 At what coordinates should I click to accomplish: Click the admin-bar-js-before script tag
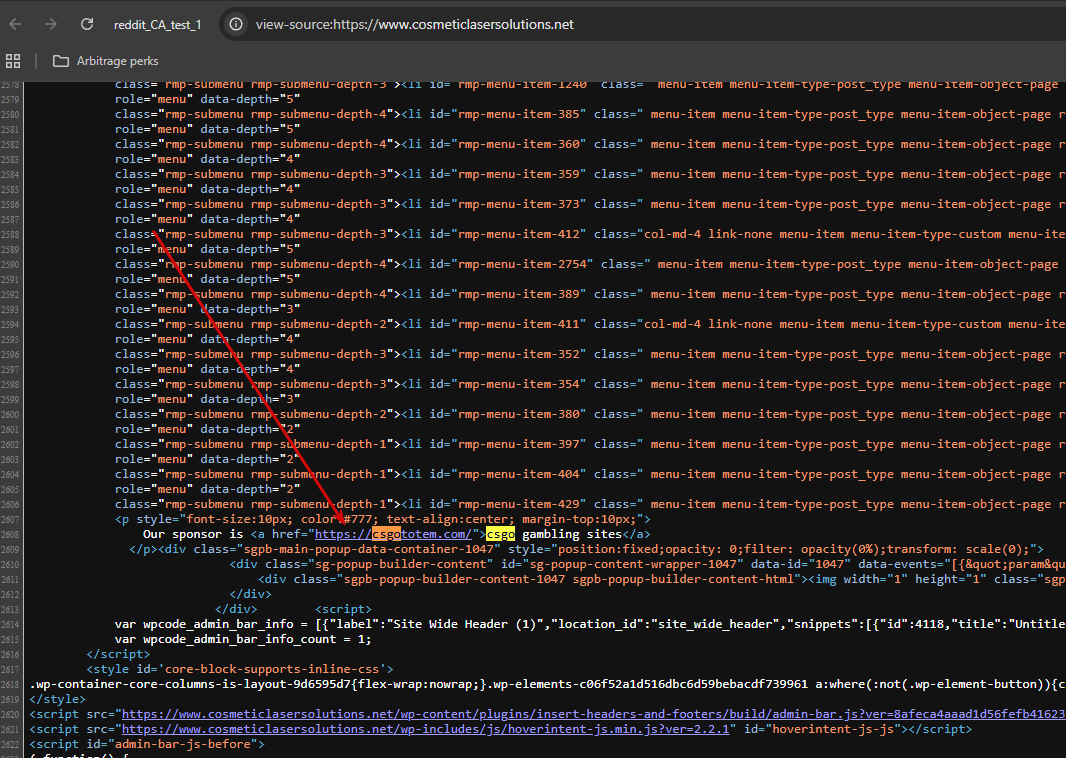point(147,744)
